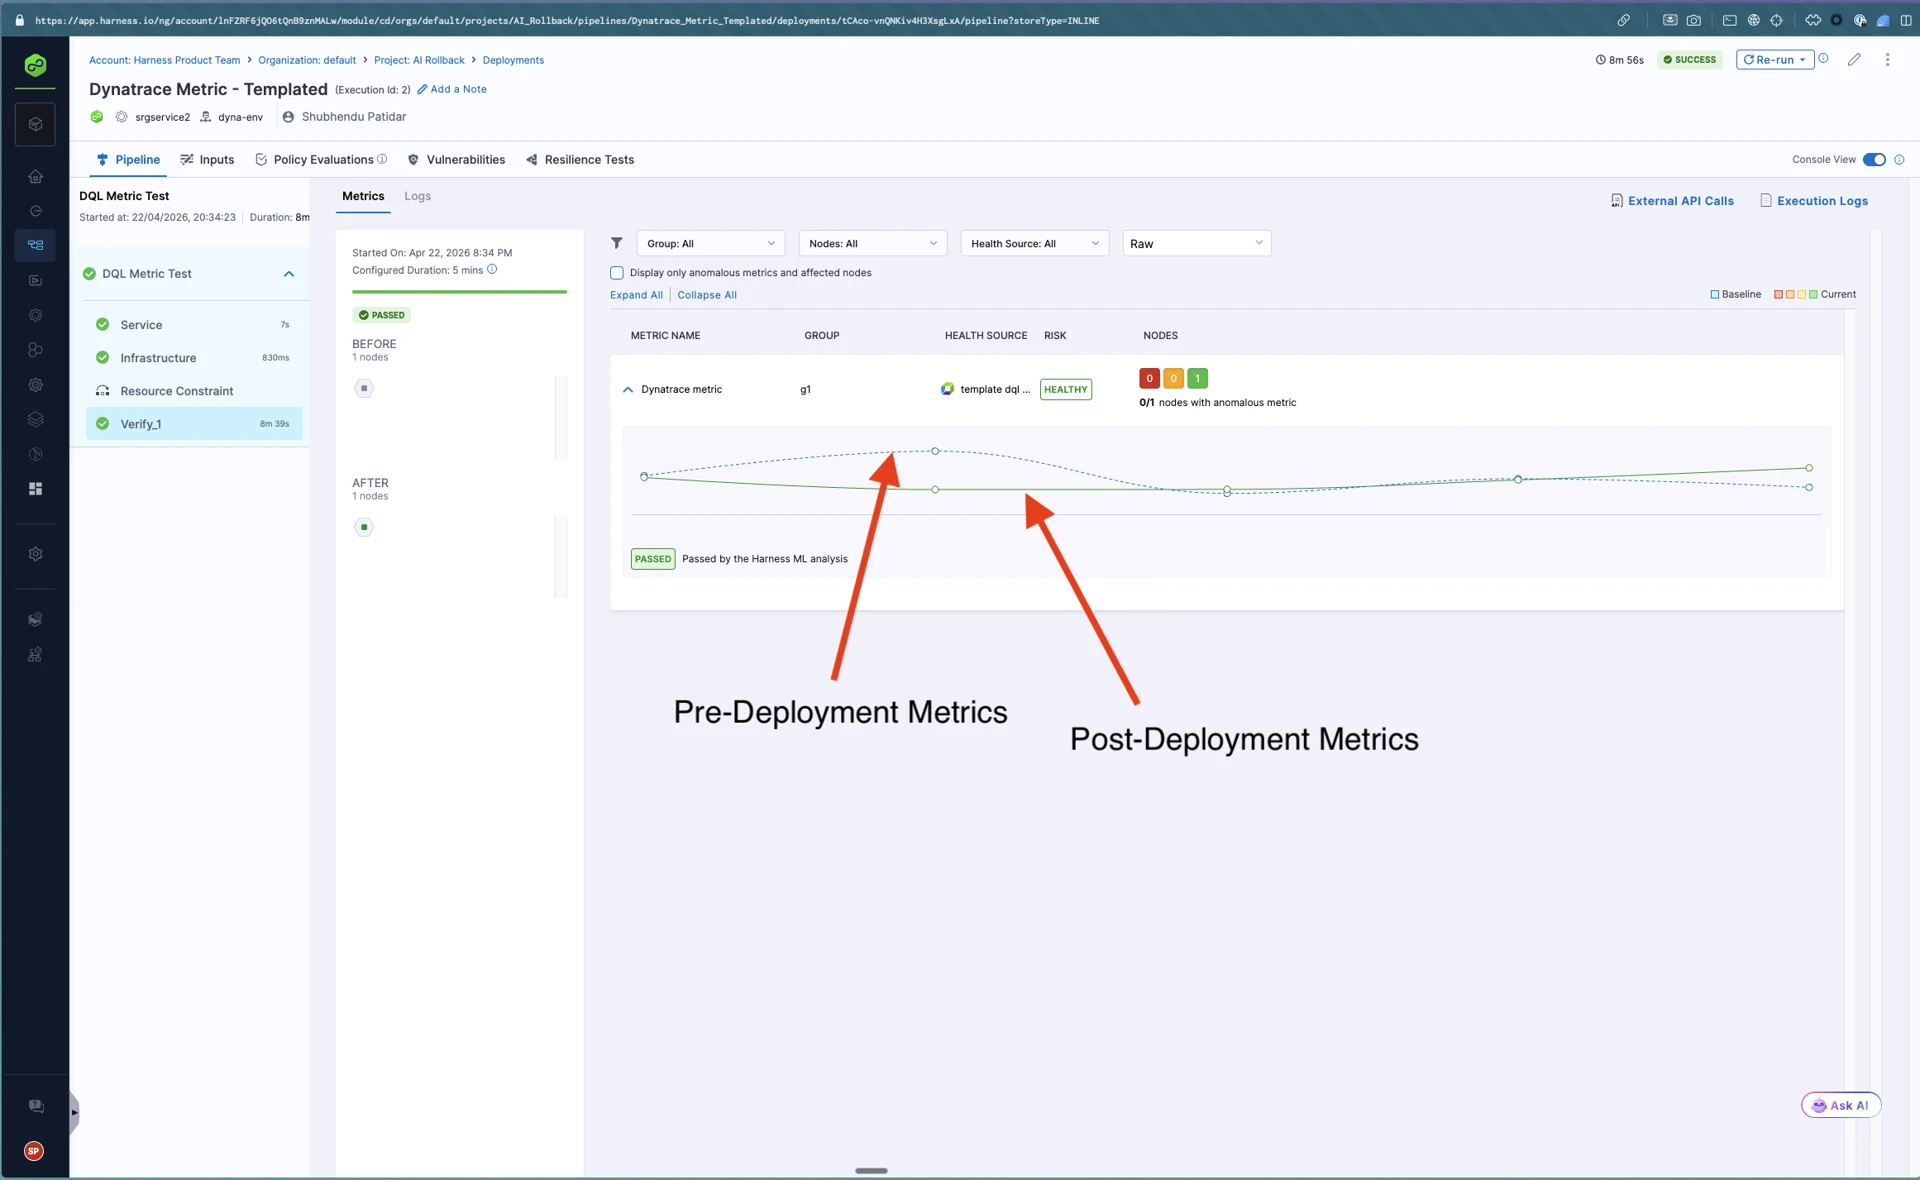Expand the left sidebar arrow handle
Viewport: 1920px width, 1180px height.
(73, 1112)
